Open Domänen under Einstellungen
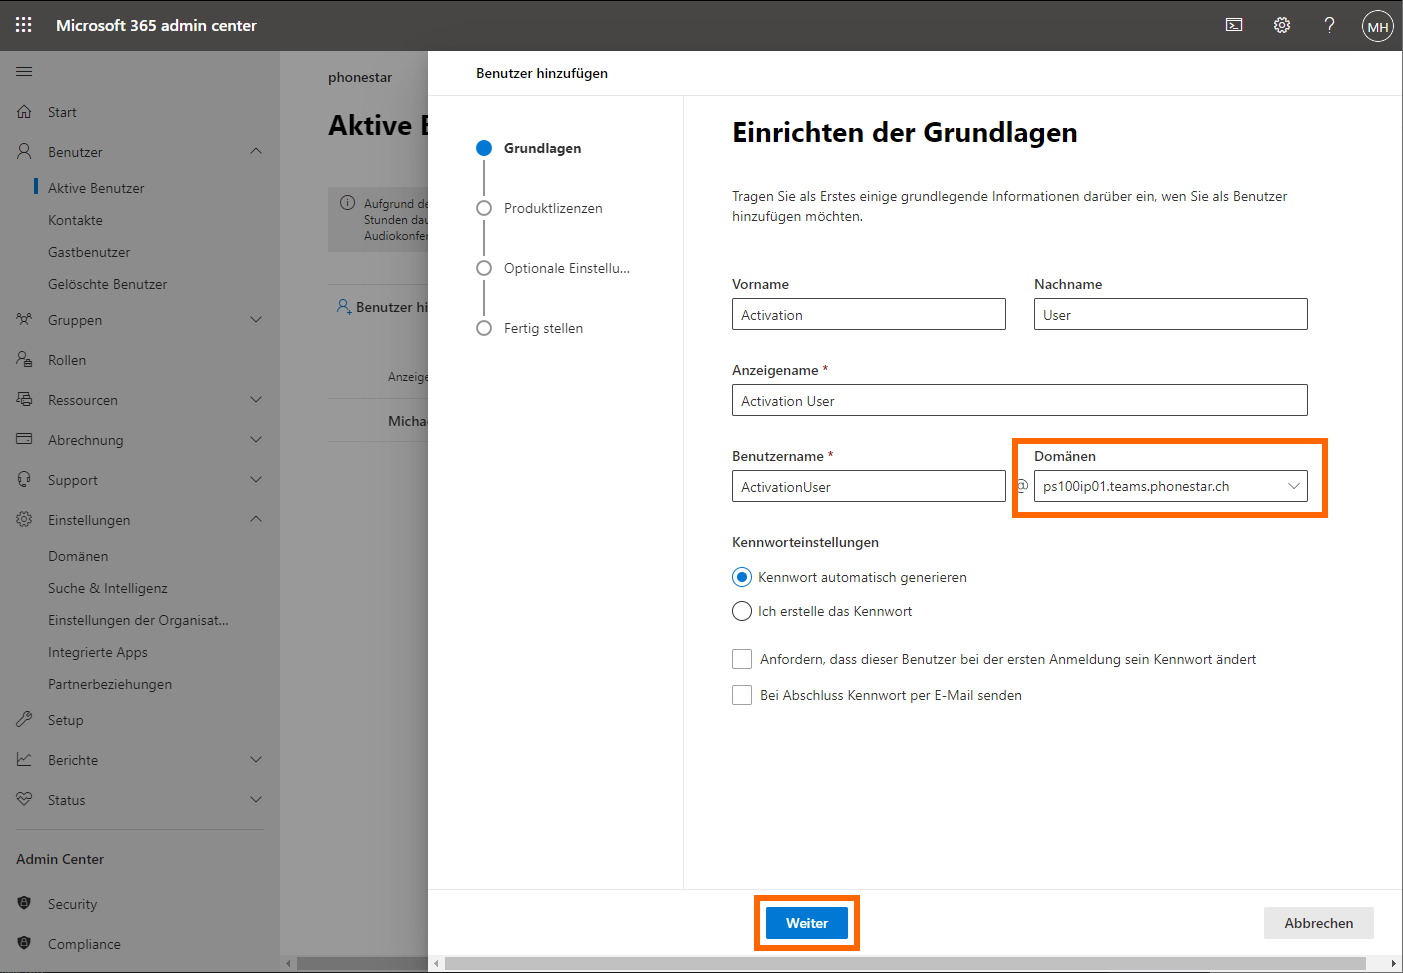The height and width of the screenshot is (973, 1403). (78, 556)
